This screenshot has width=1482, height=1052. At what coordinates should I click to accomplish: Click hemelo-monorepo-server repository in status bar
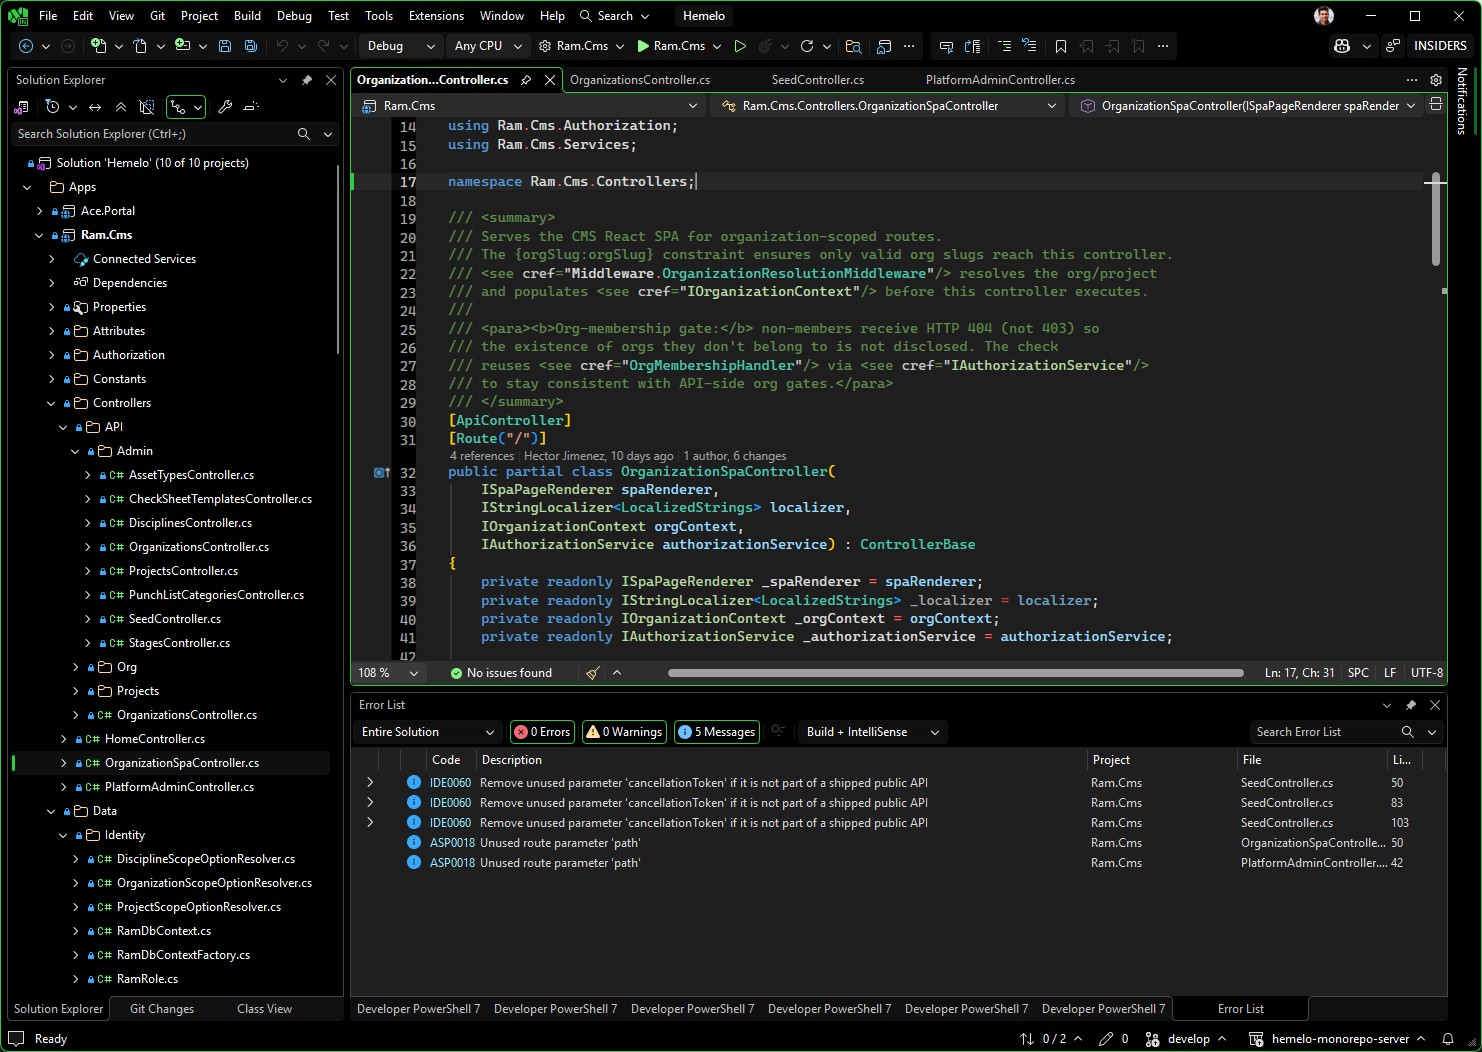[x=1339, y=1039]
